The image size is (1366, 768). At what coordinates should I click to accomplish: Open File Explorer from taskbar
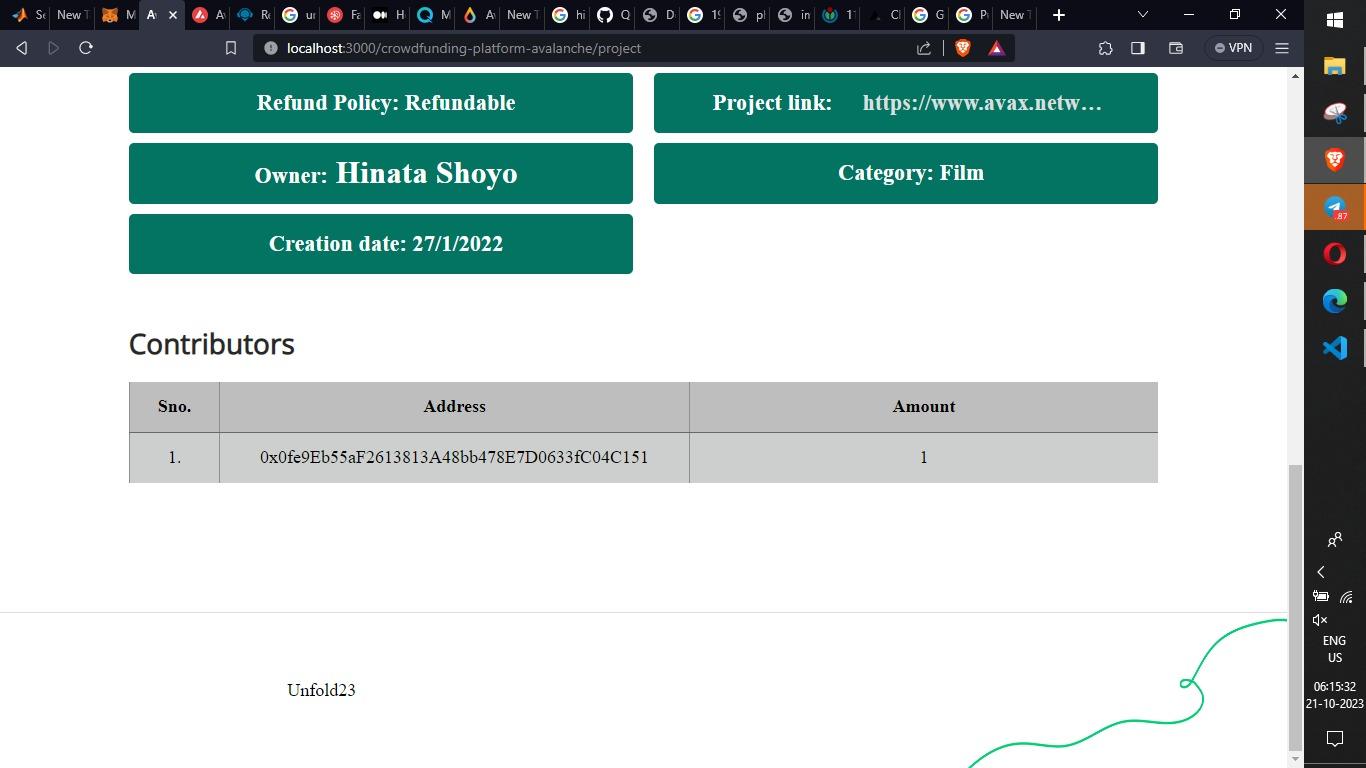pos(1335,66)
